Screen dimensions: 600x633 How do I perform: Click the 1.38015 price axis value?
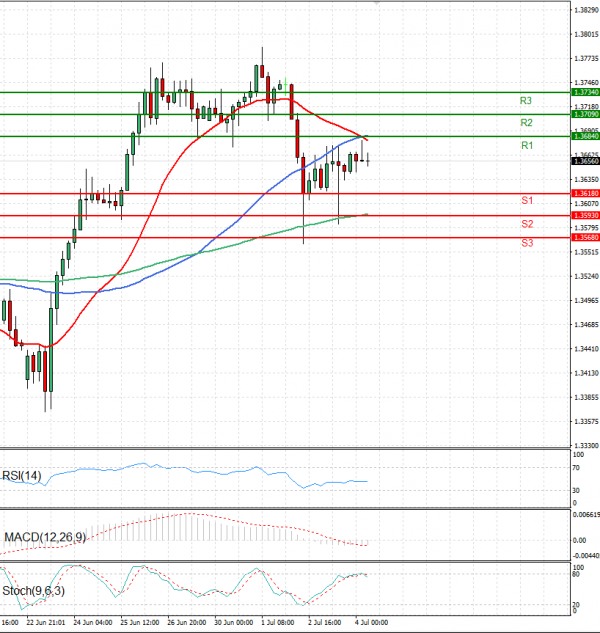pyautogui.click(x=586, y=35)
